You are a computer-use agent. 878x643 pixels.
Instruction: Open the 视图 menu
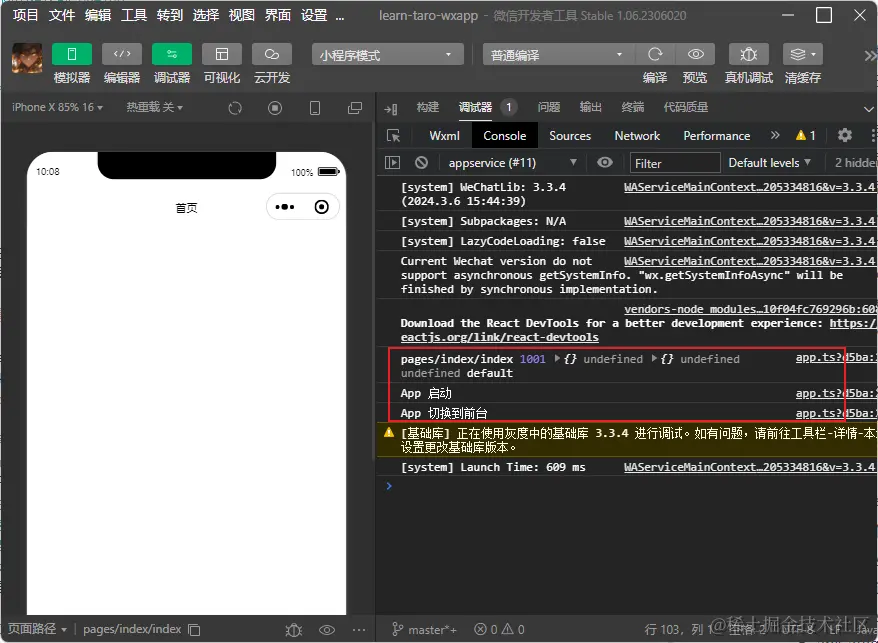(241, 15)
